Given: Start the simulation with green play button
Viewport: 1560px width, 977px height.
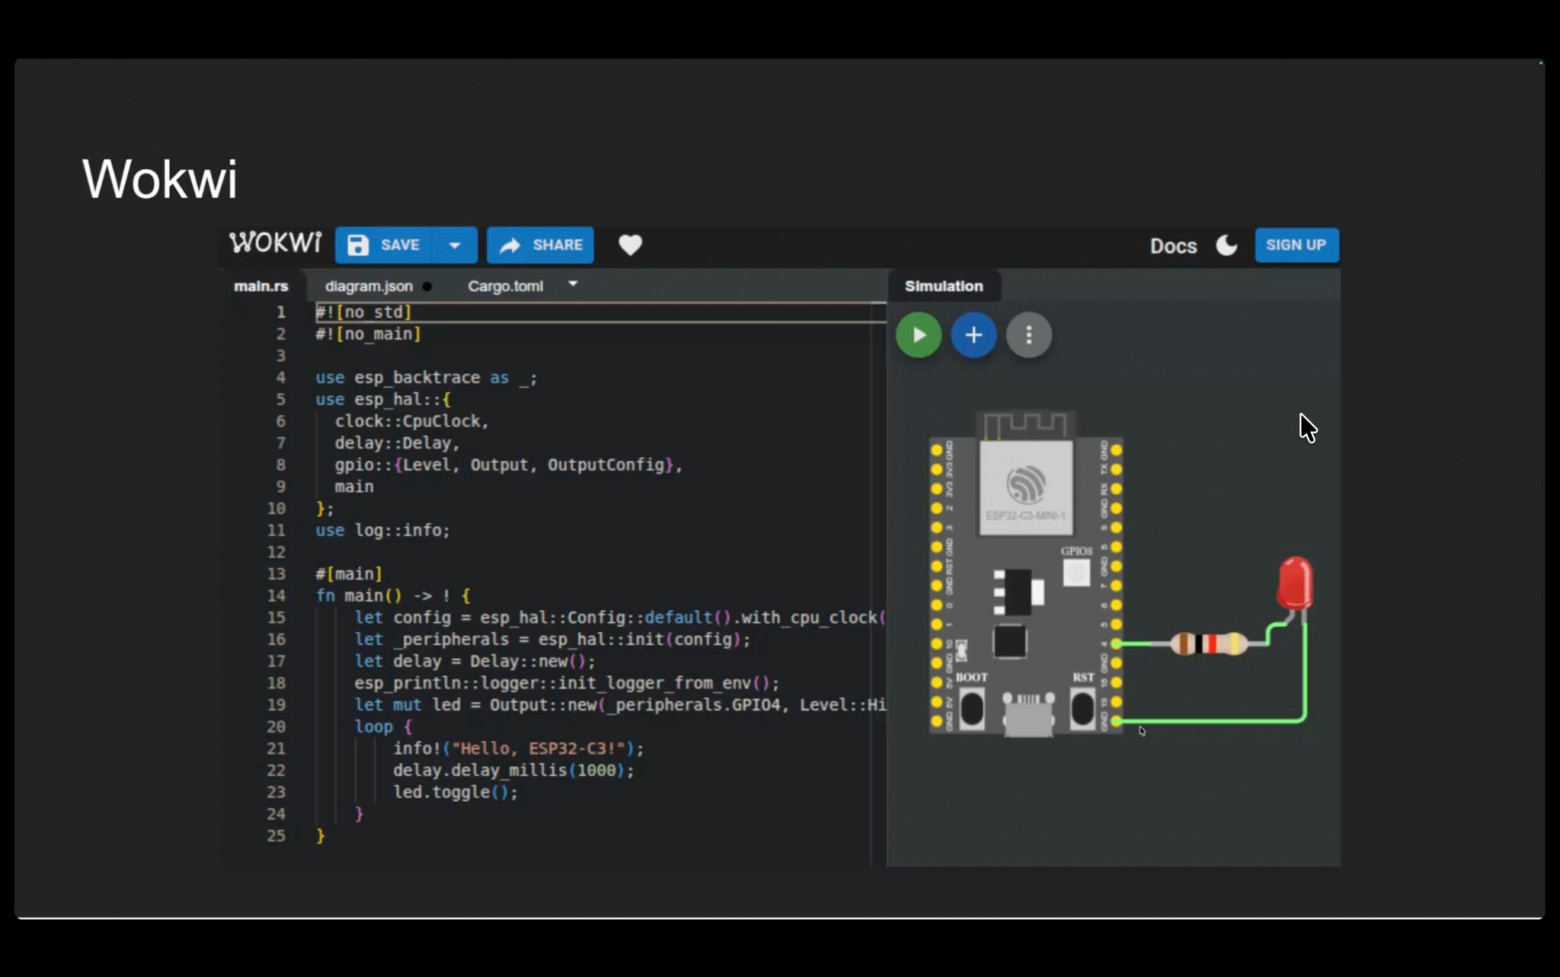Looking at the screenshot, I should (x=919, y=335).
